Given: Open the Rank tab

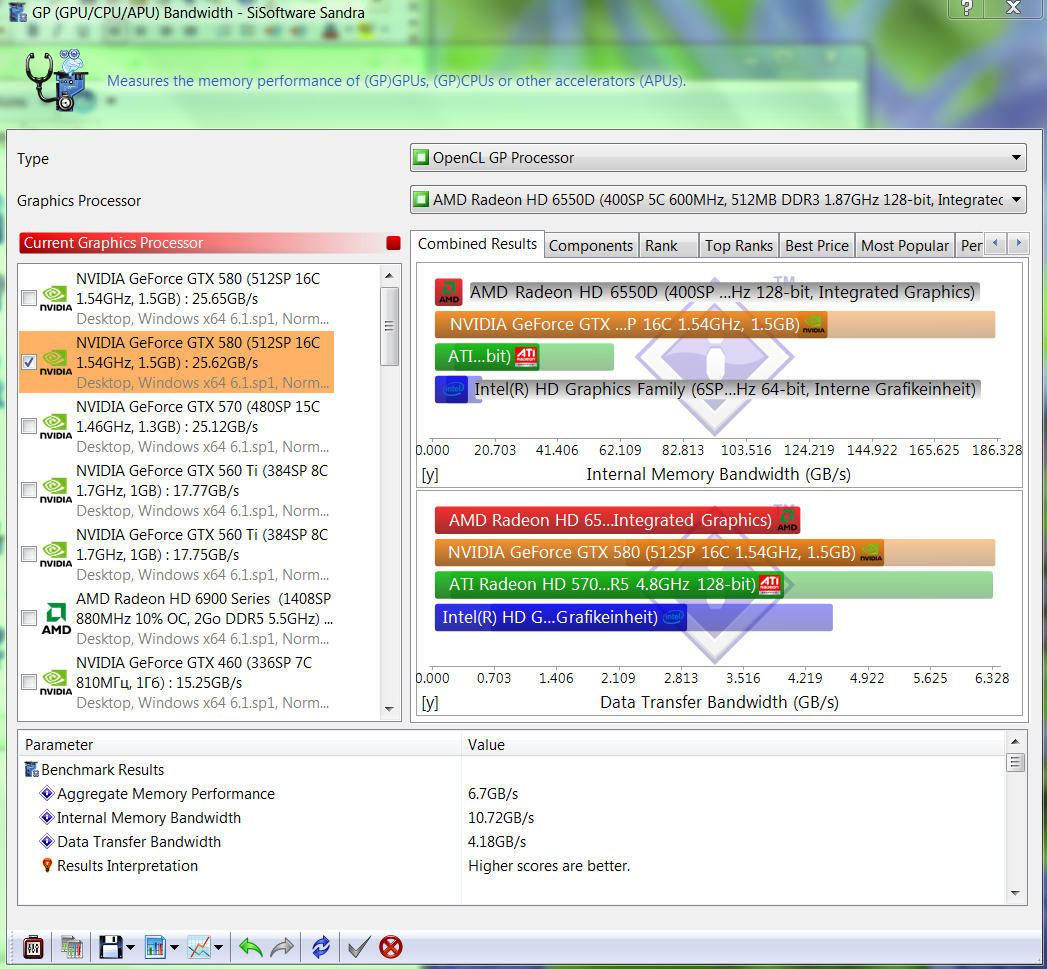Looking at the screenshot, I should click(x=668, y=246).
